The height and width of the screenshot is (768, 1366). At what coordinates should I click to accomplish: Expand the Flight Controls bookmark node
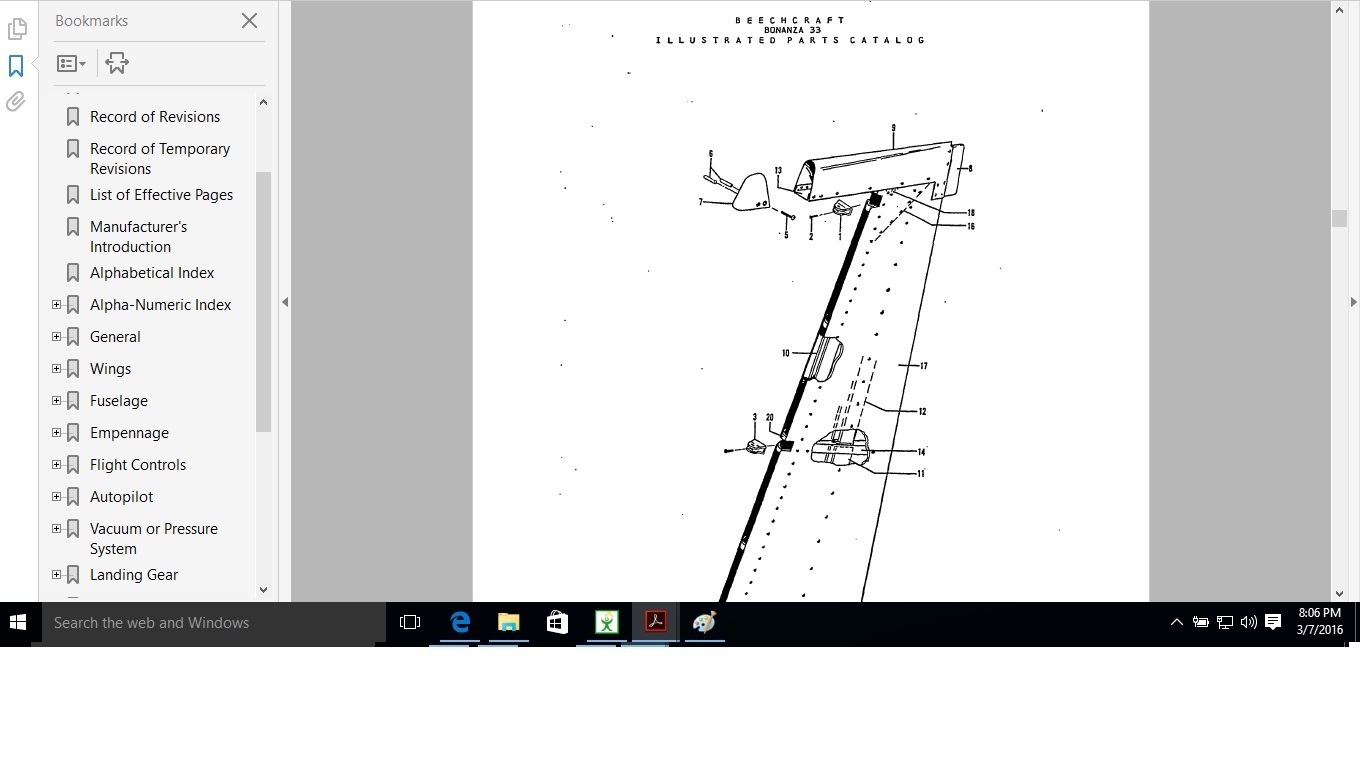point(57,465)
